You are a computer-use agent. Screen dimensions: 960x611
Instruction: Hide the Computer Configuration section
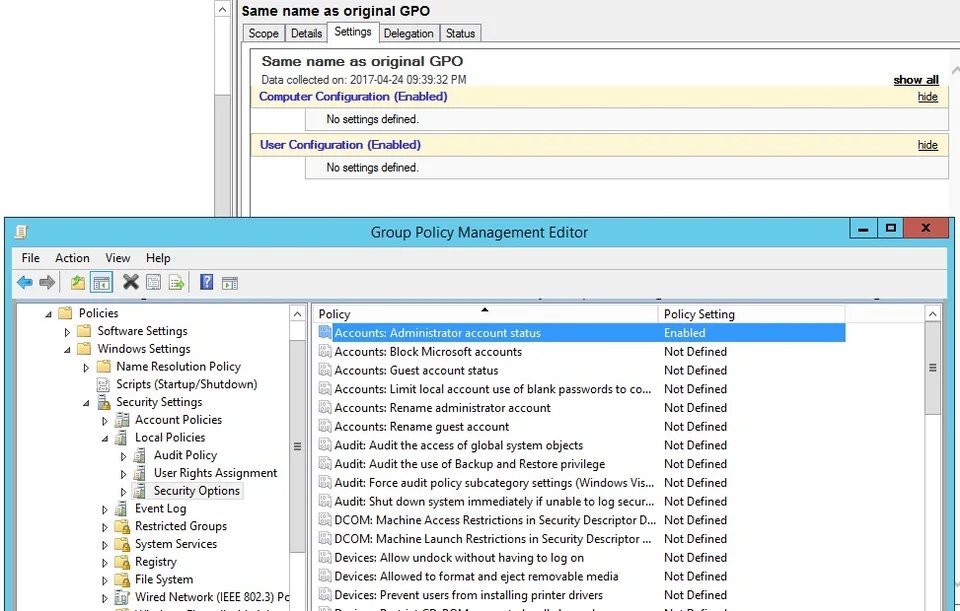coord(928,97)
